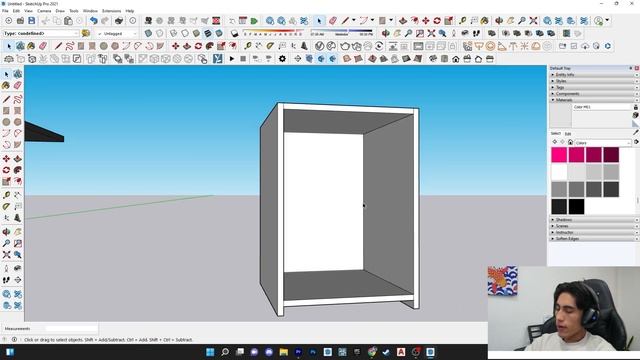Enable Monochrome face style

pos(219,33)
